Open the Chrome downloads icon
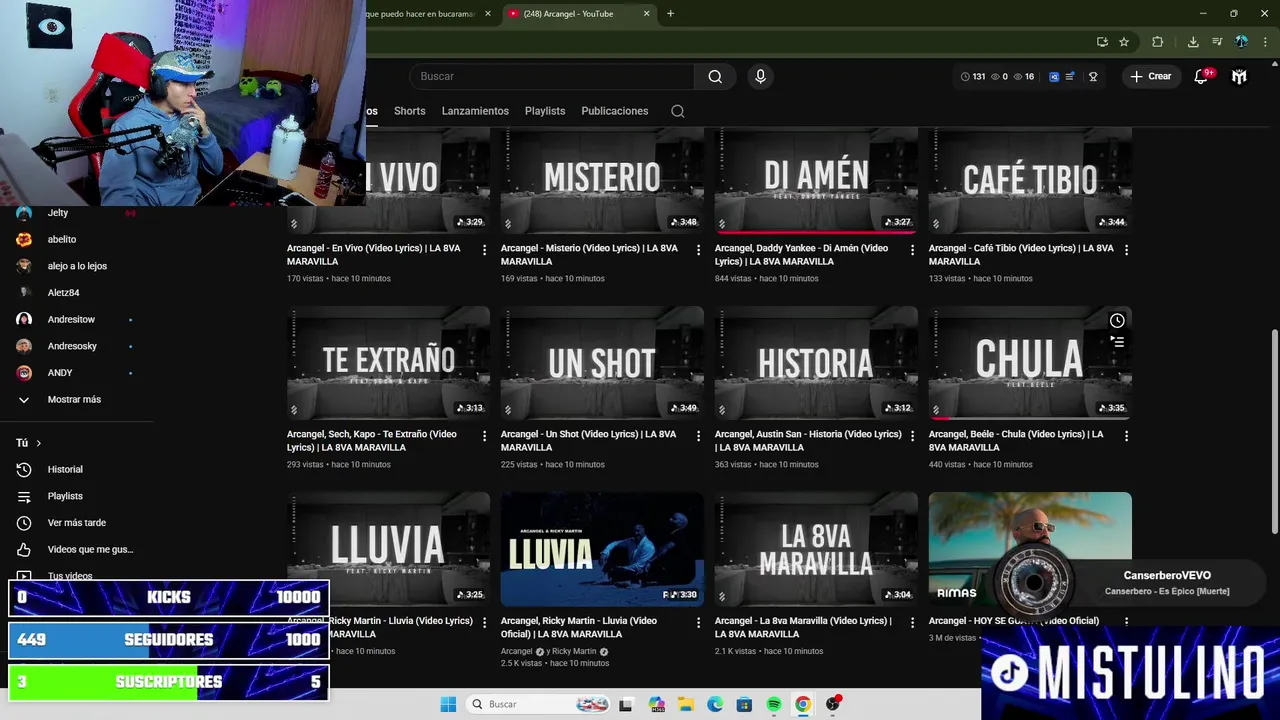The width and height of the screenshot is (1280, 720). 1193,42
